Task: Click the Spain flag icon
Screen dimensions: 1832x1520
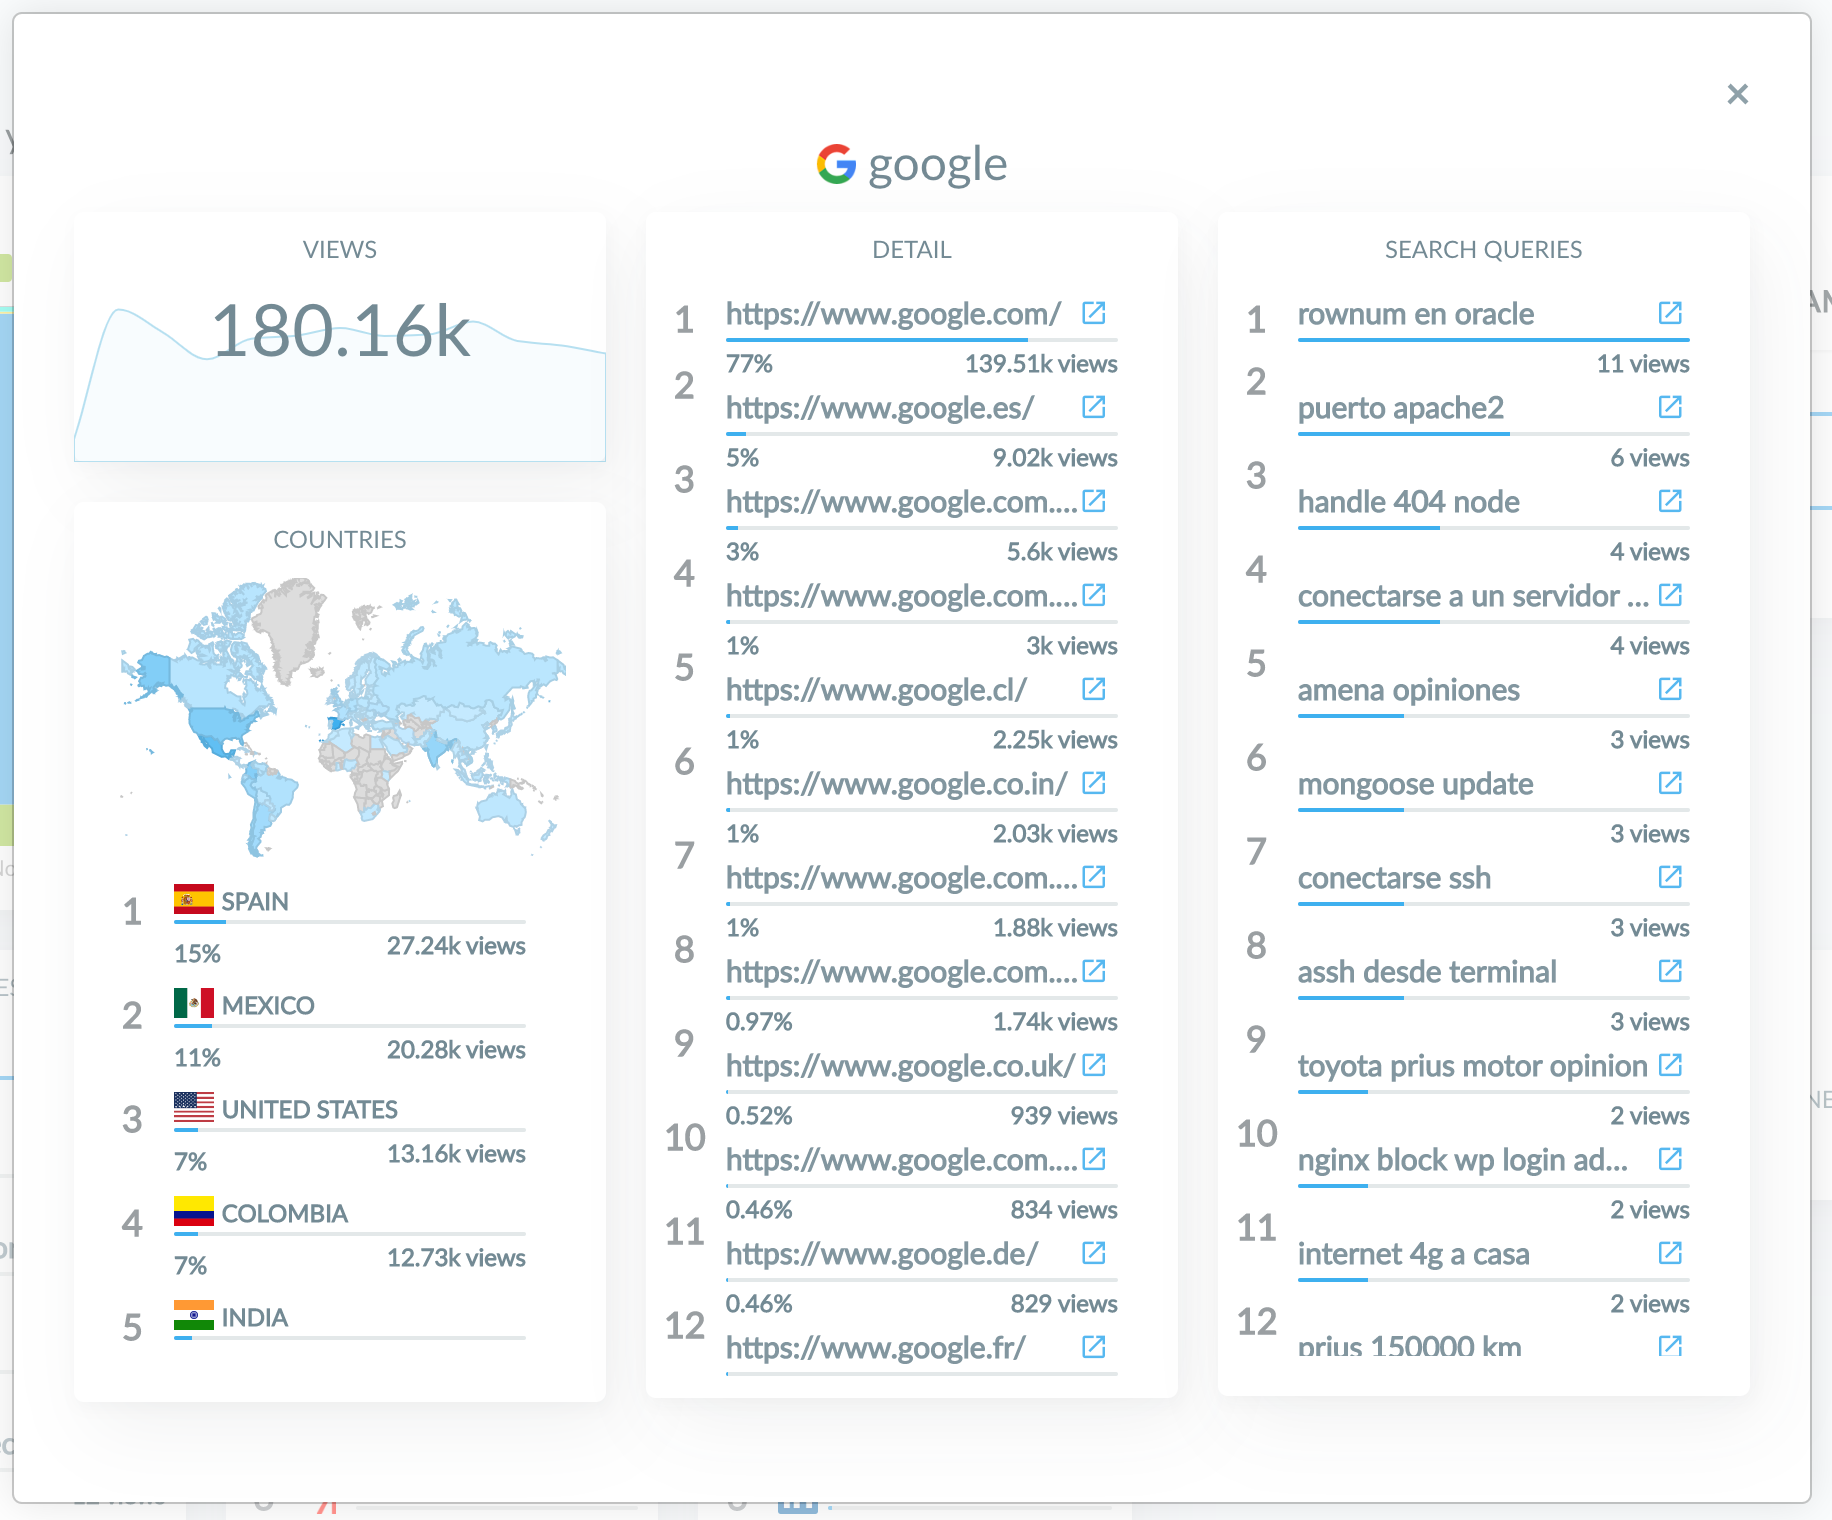Action: (x=194, y=899)
